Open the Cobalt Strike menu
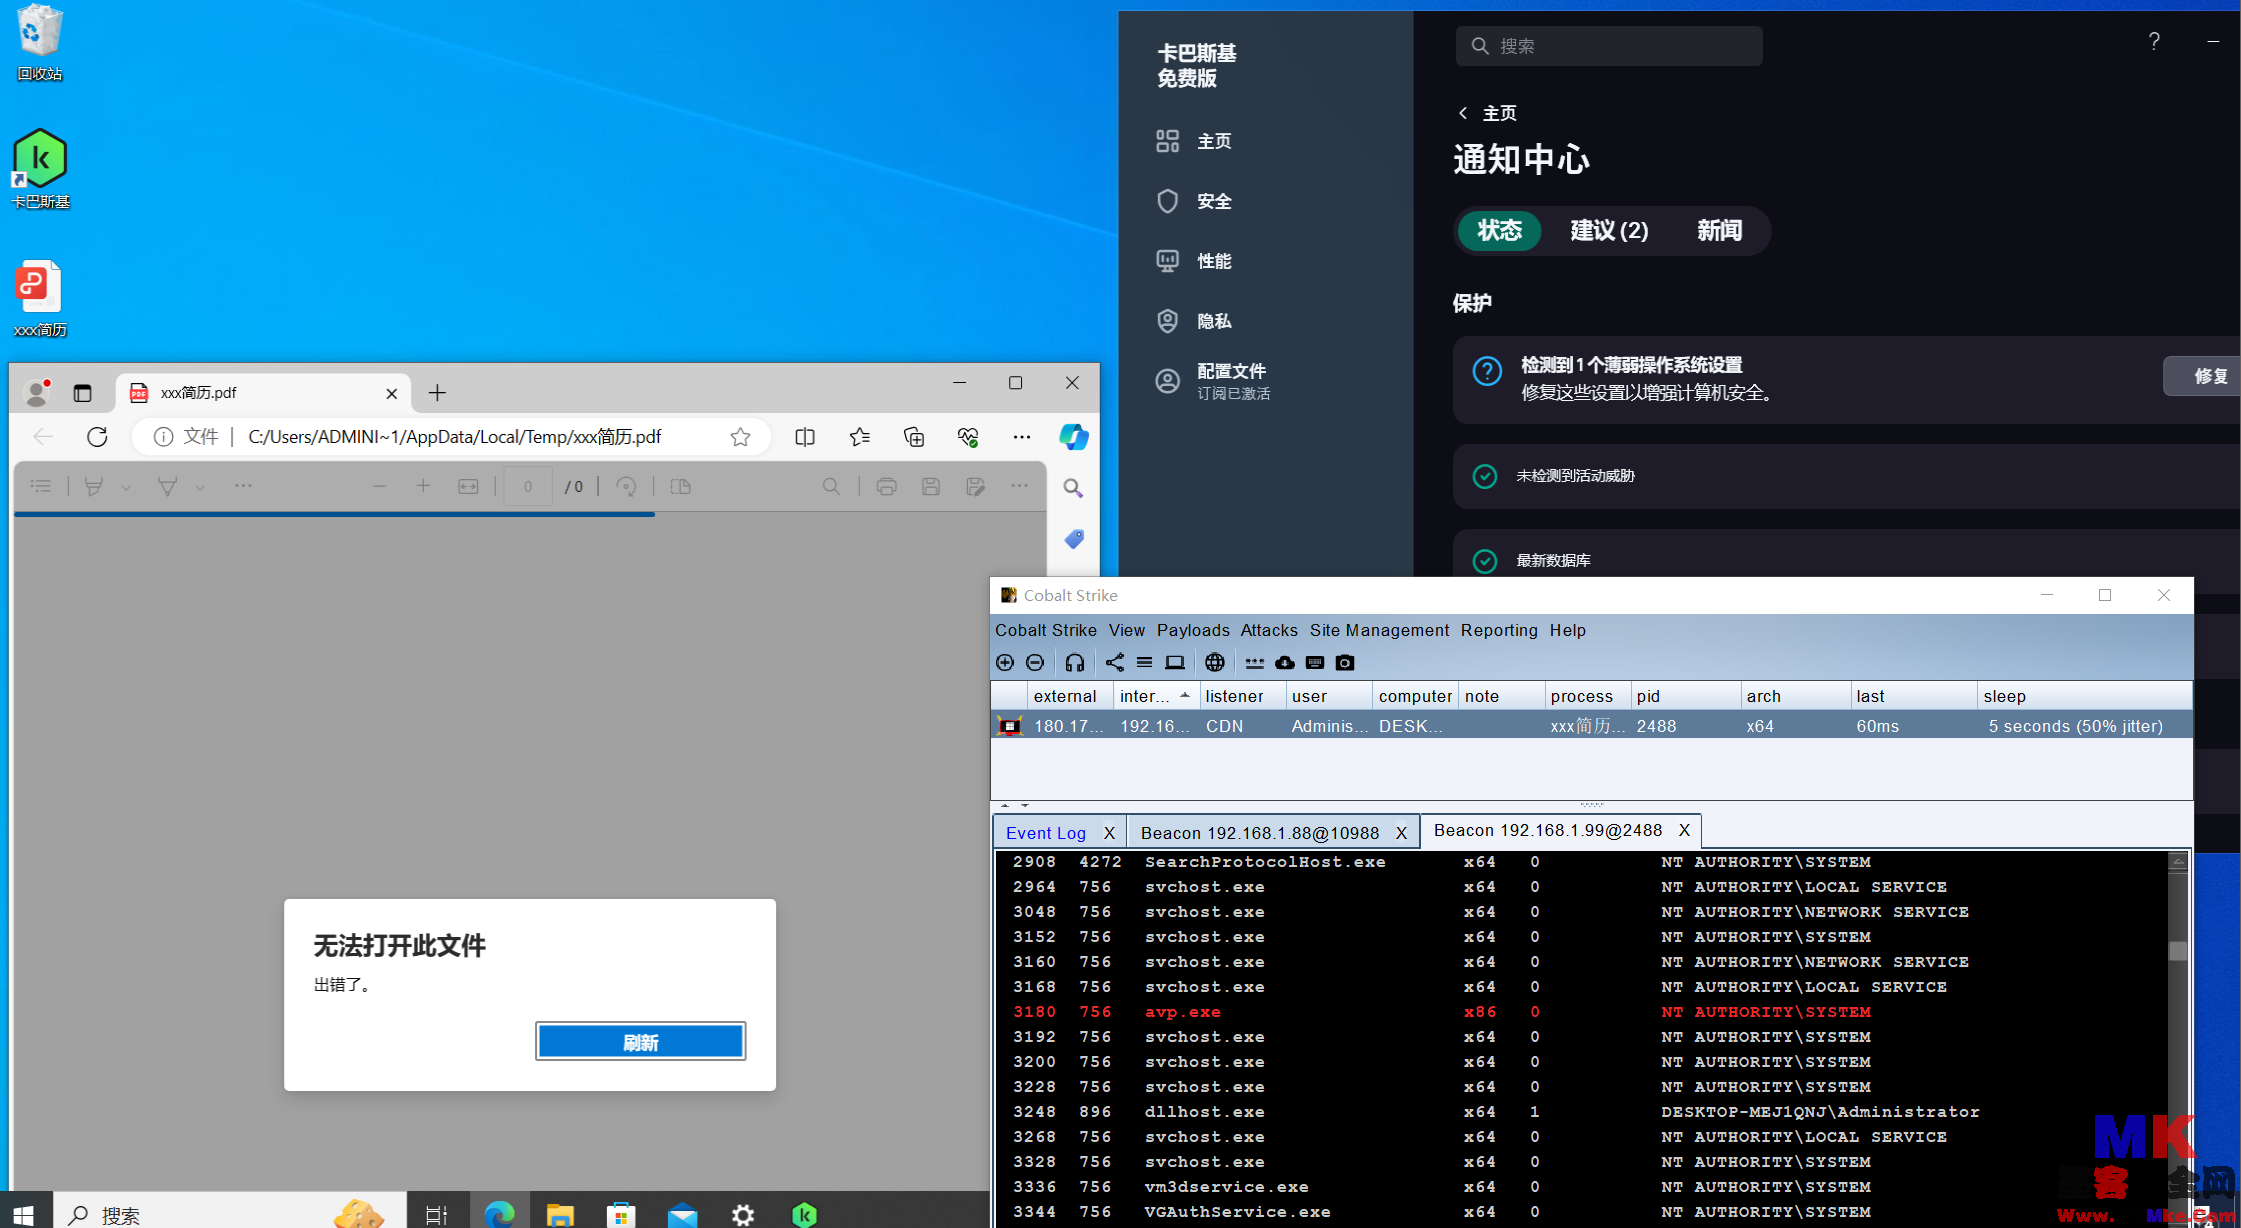The width and height of the screenshot is (2241, 1228). pos(1045,630)
